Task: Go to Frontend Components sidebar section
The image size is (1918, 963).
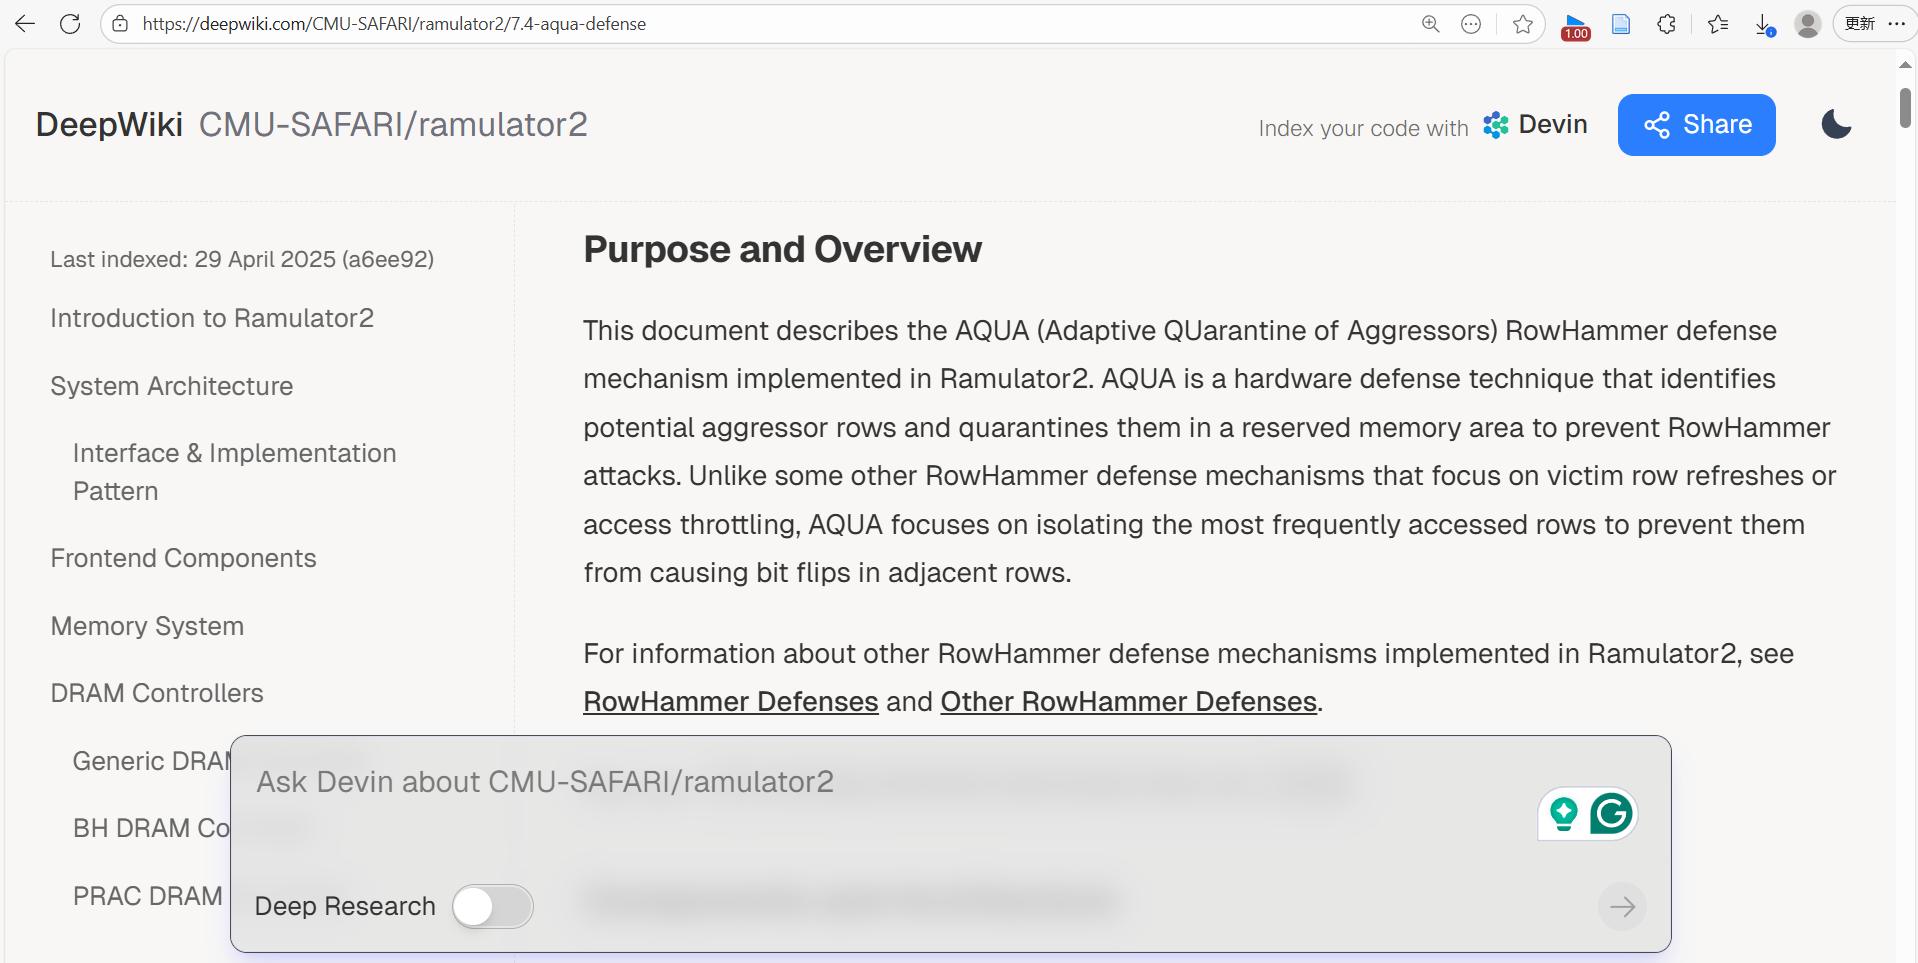Action: point(183,558)
